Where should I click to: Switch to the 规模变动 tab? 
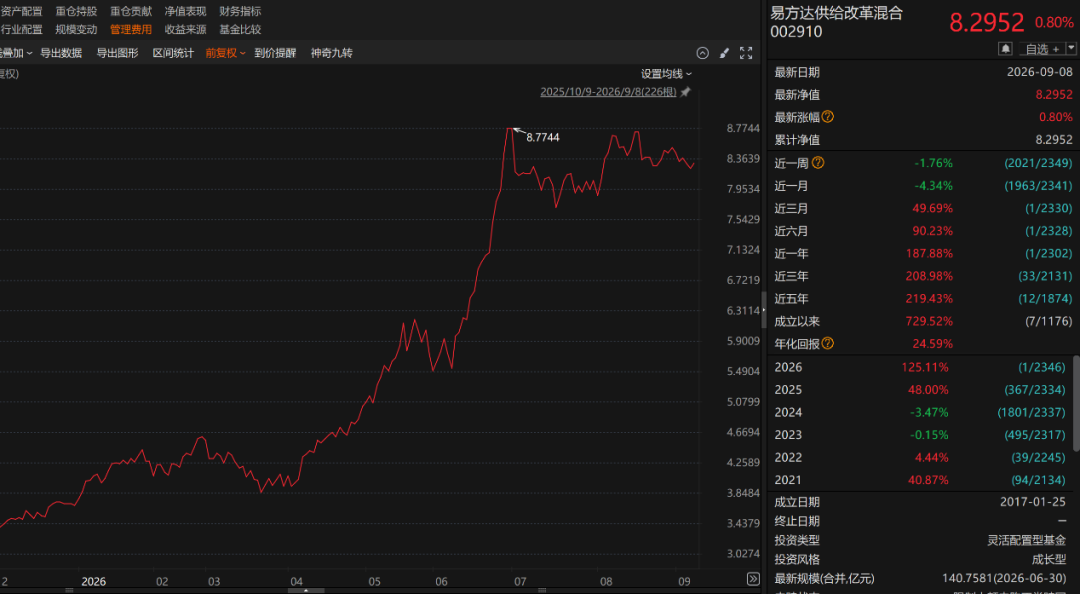[x=76, y=29]
